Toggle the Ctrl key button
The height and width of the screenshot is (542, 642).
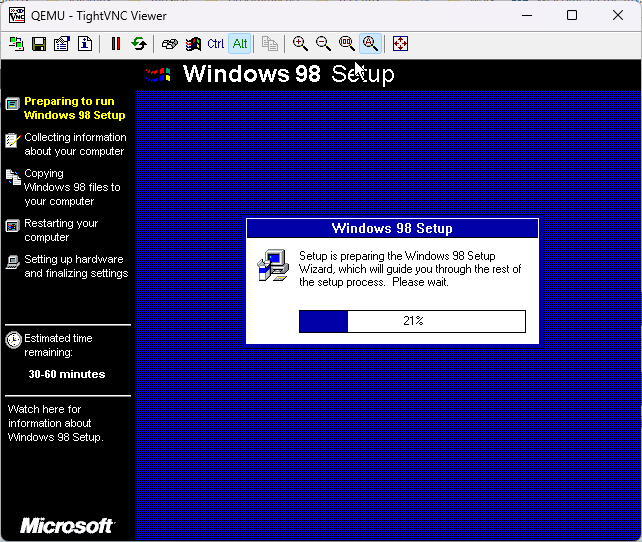coord(216,44)
